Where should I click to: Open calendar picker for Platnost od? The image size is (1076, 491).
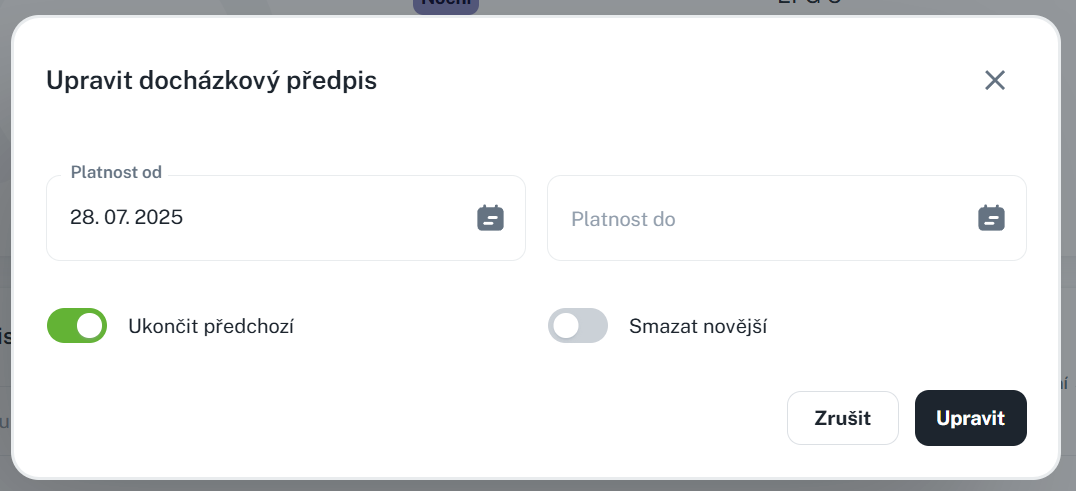[x=490, y=218]
